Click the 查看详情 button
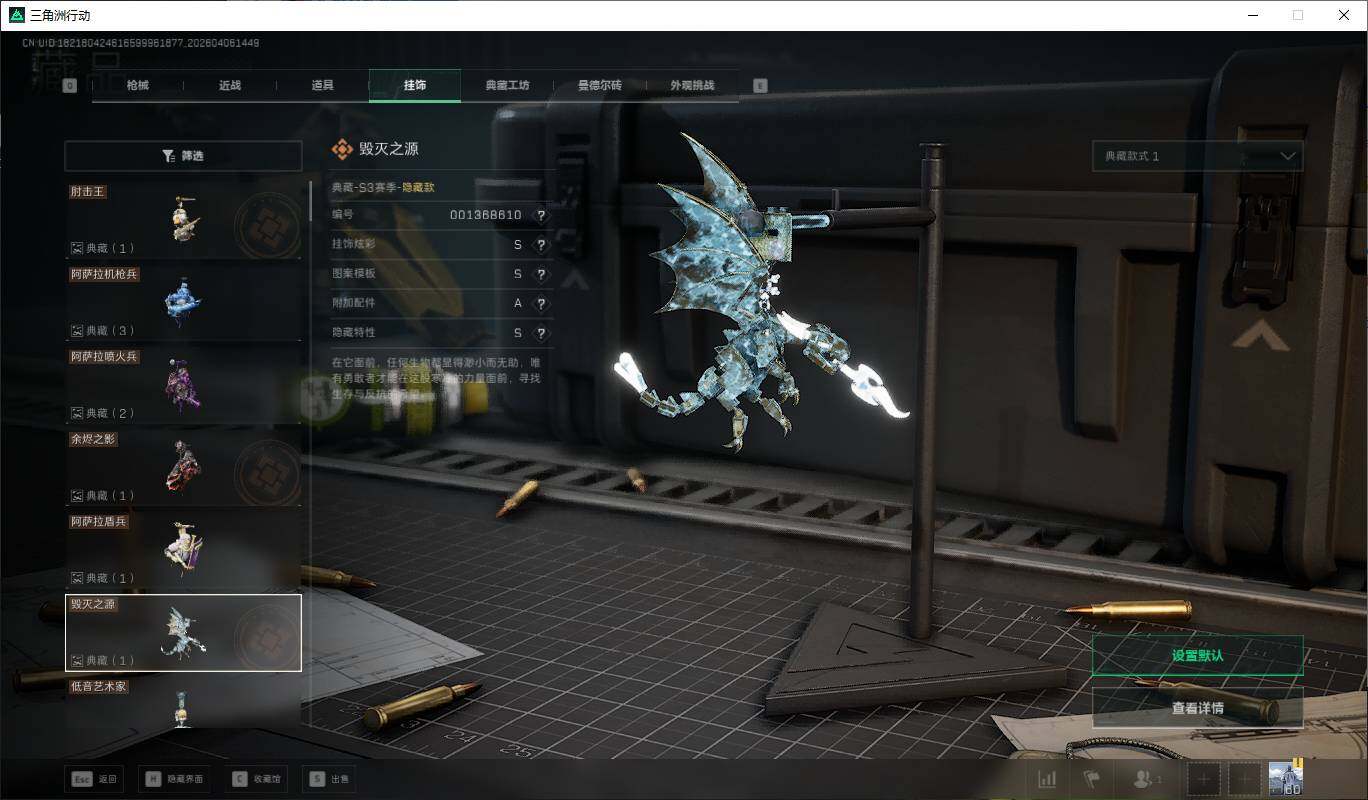Viewport: 1368px width, 800px height. click(x=1197, y=708)
